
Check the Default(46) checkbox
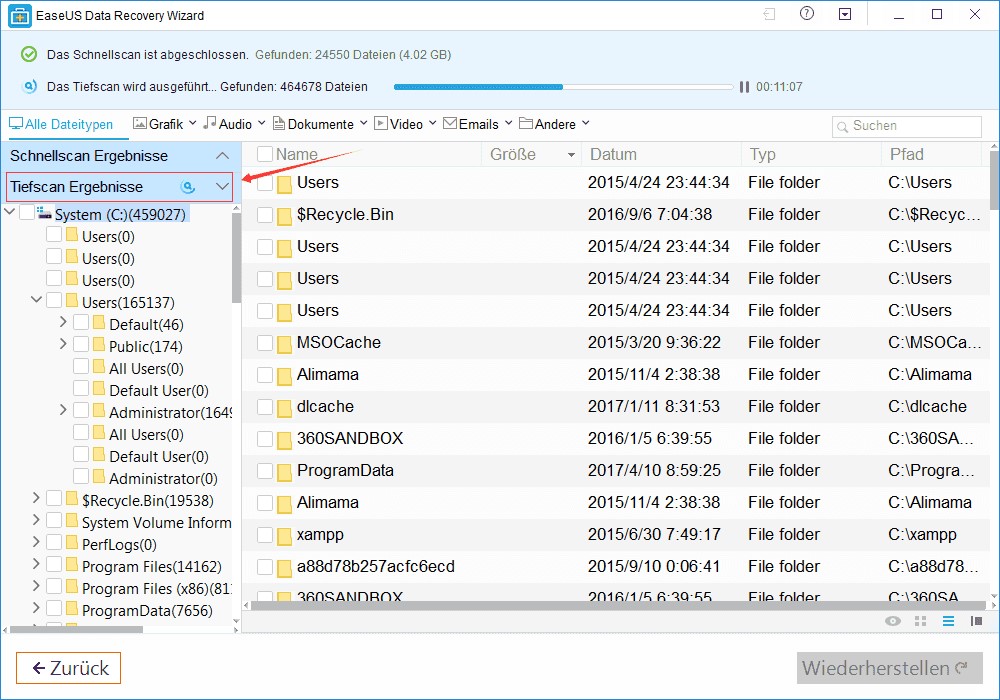(x=81, y=323)
